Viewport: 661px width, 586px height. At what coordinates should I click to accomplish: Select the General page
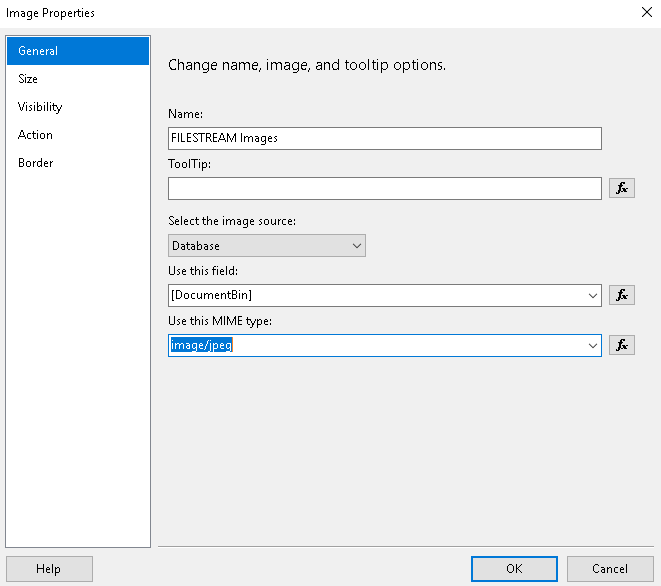[78, 51]
